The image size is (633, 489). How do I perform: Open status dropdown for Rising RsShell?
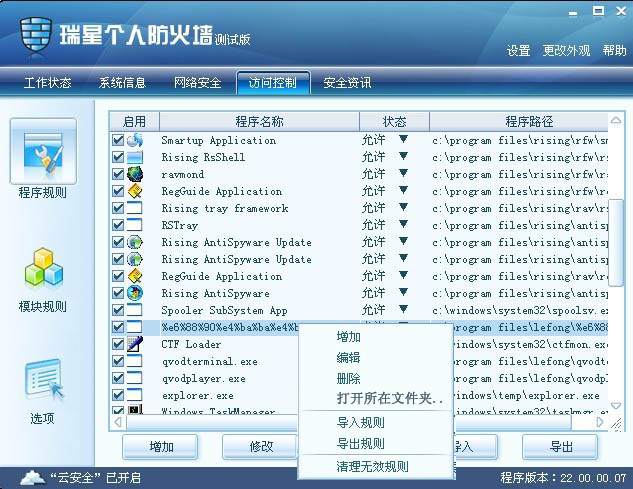403,156
